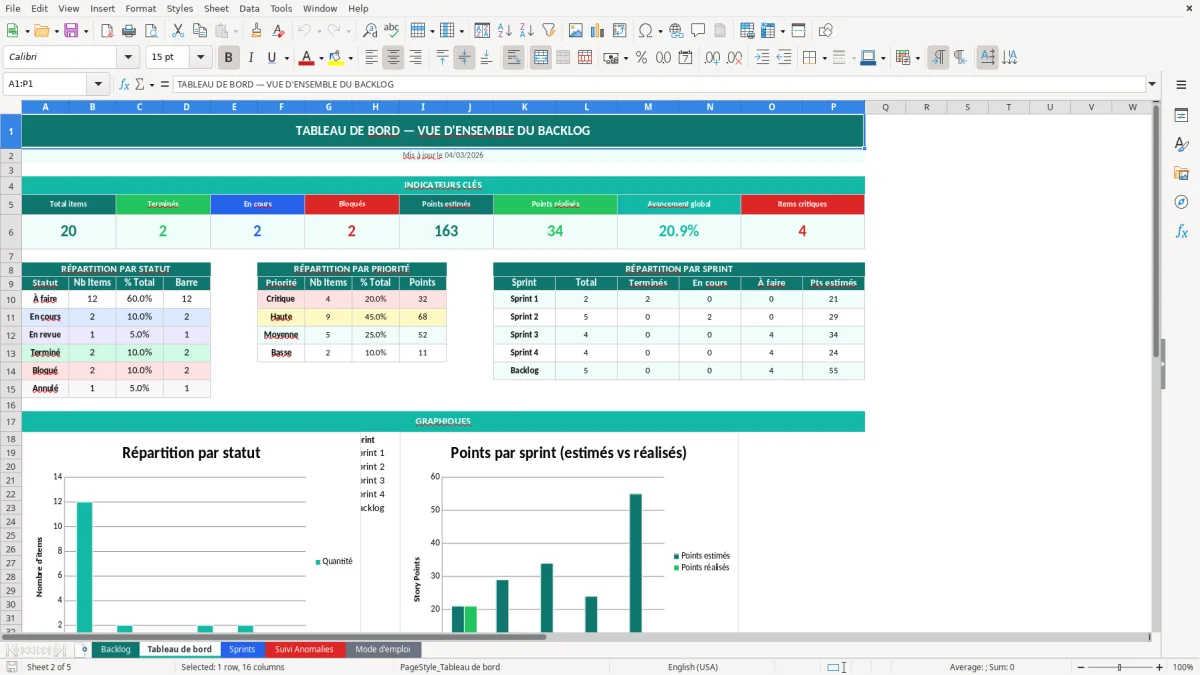Insert a chart from toolbar
The width and height of the screenshot is (1200, 675).
598,31
